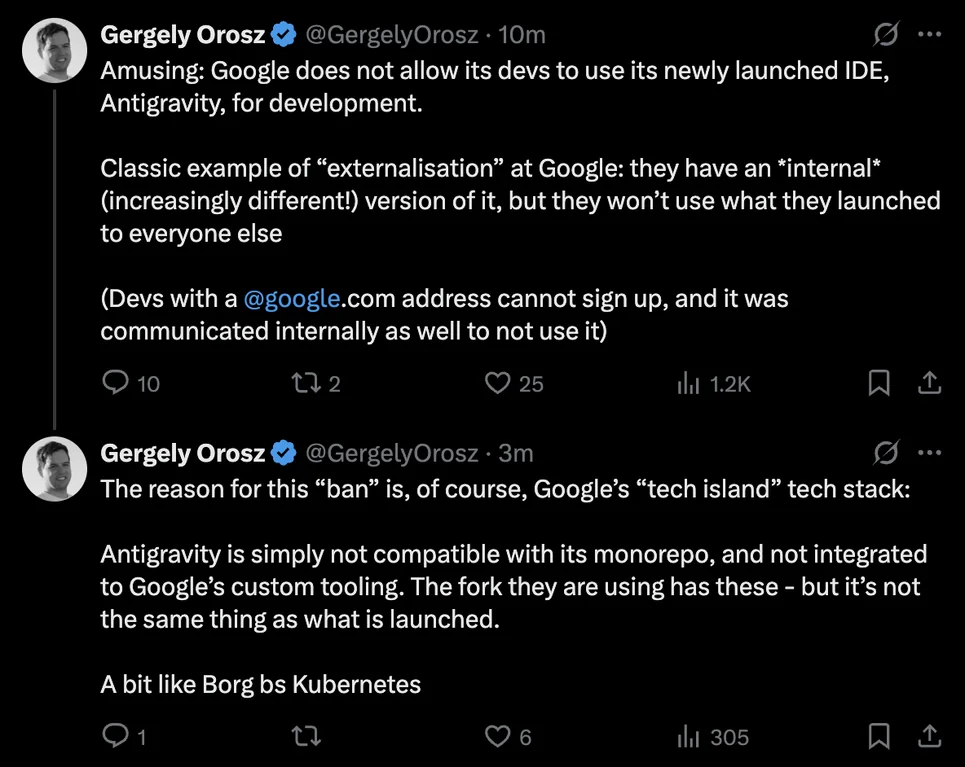The width and height of the screenshot is (965, 767).
Task: Like the first tweet with 25 likes
Action: 498,383
